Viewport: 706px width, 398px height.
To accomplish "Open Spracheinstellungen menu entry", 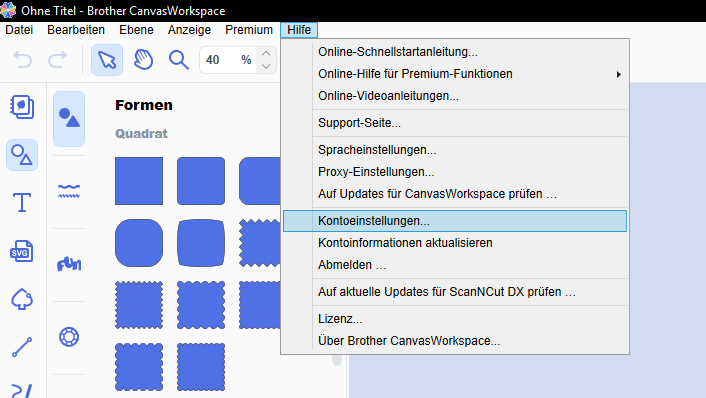I will click(455, 150).
